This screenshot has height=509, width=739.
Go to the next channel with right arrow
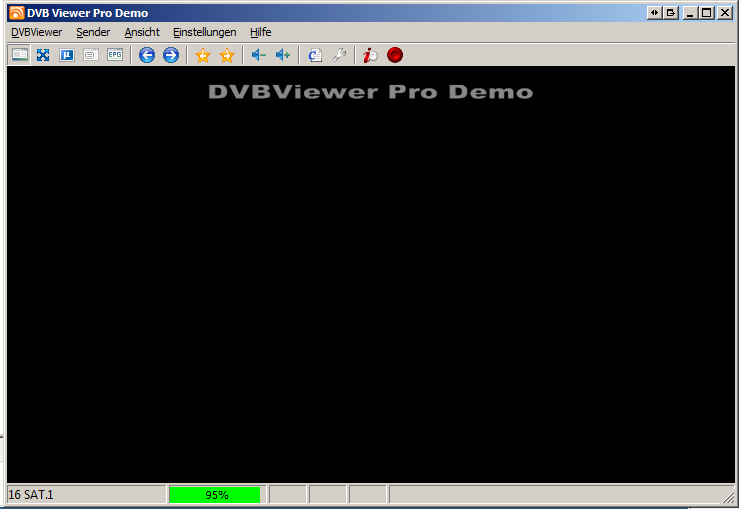[x=171, y=55]
